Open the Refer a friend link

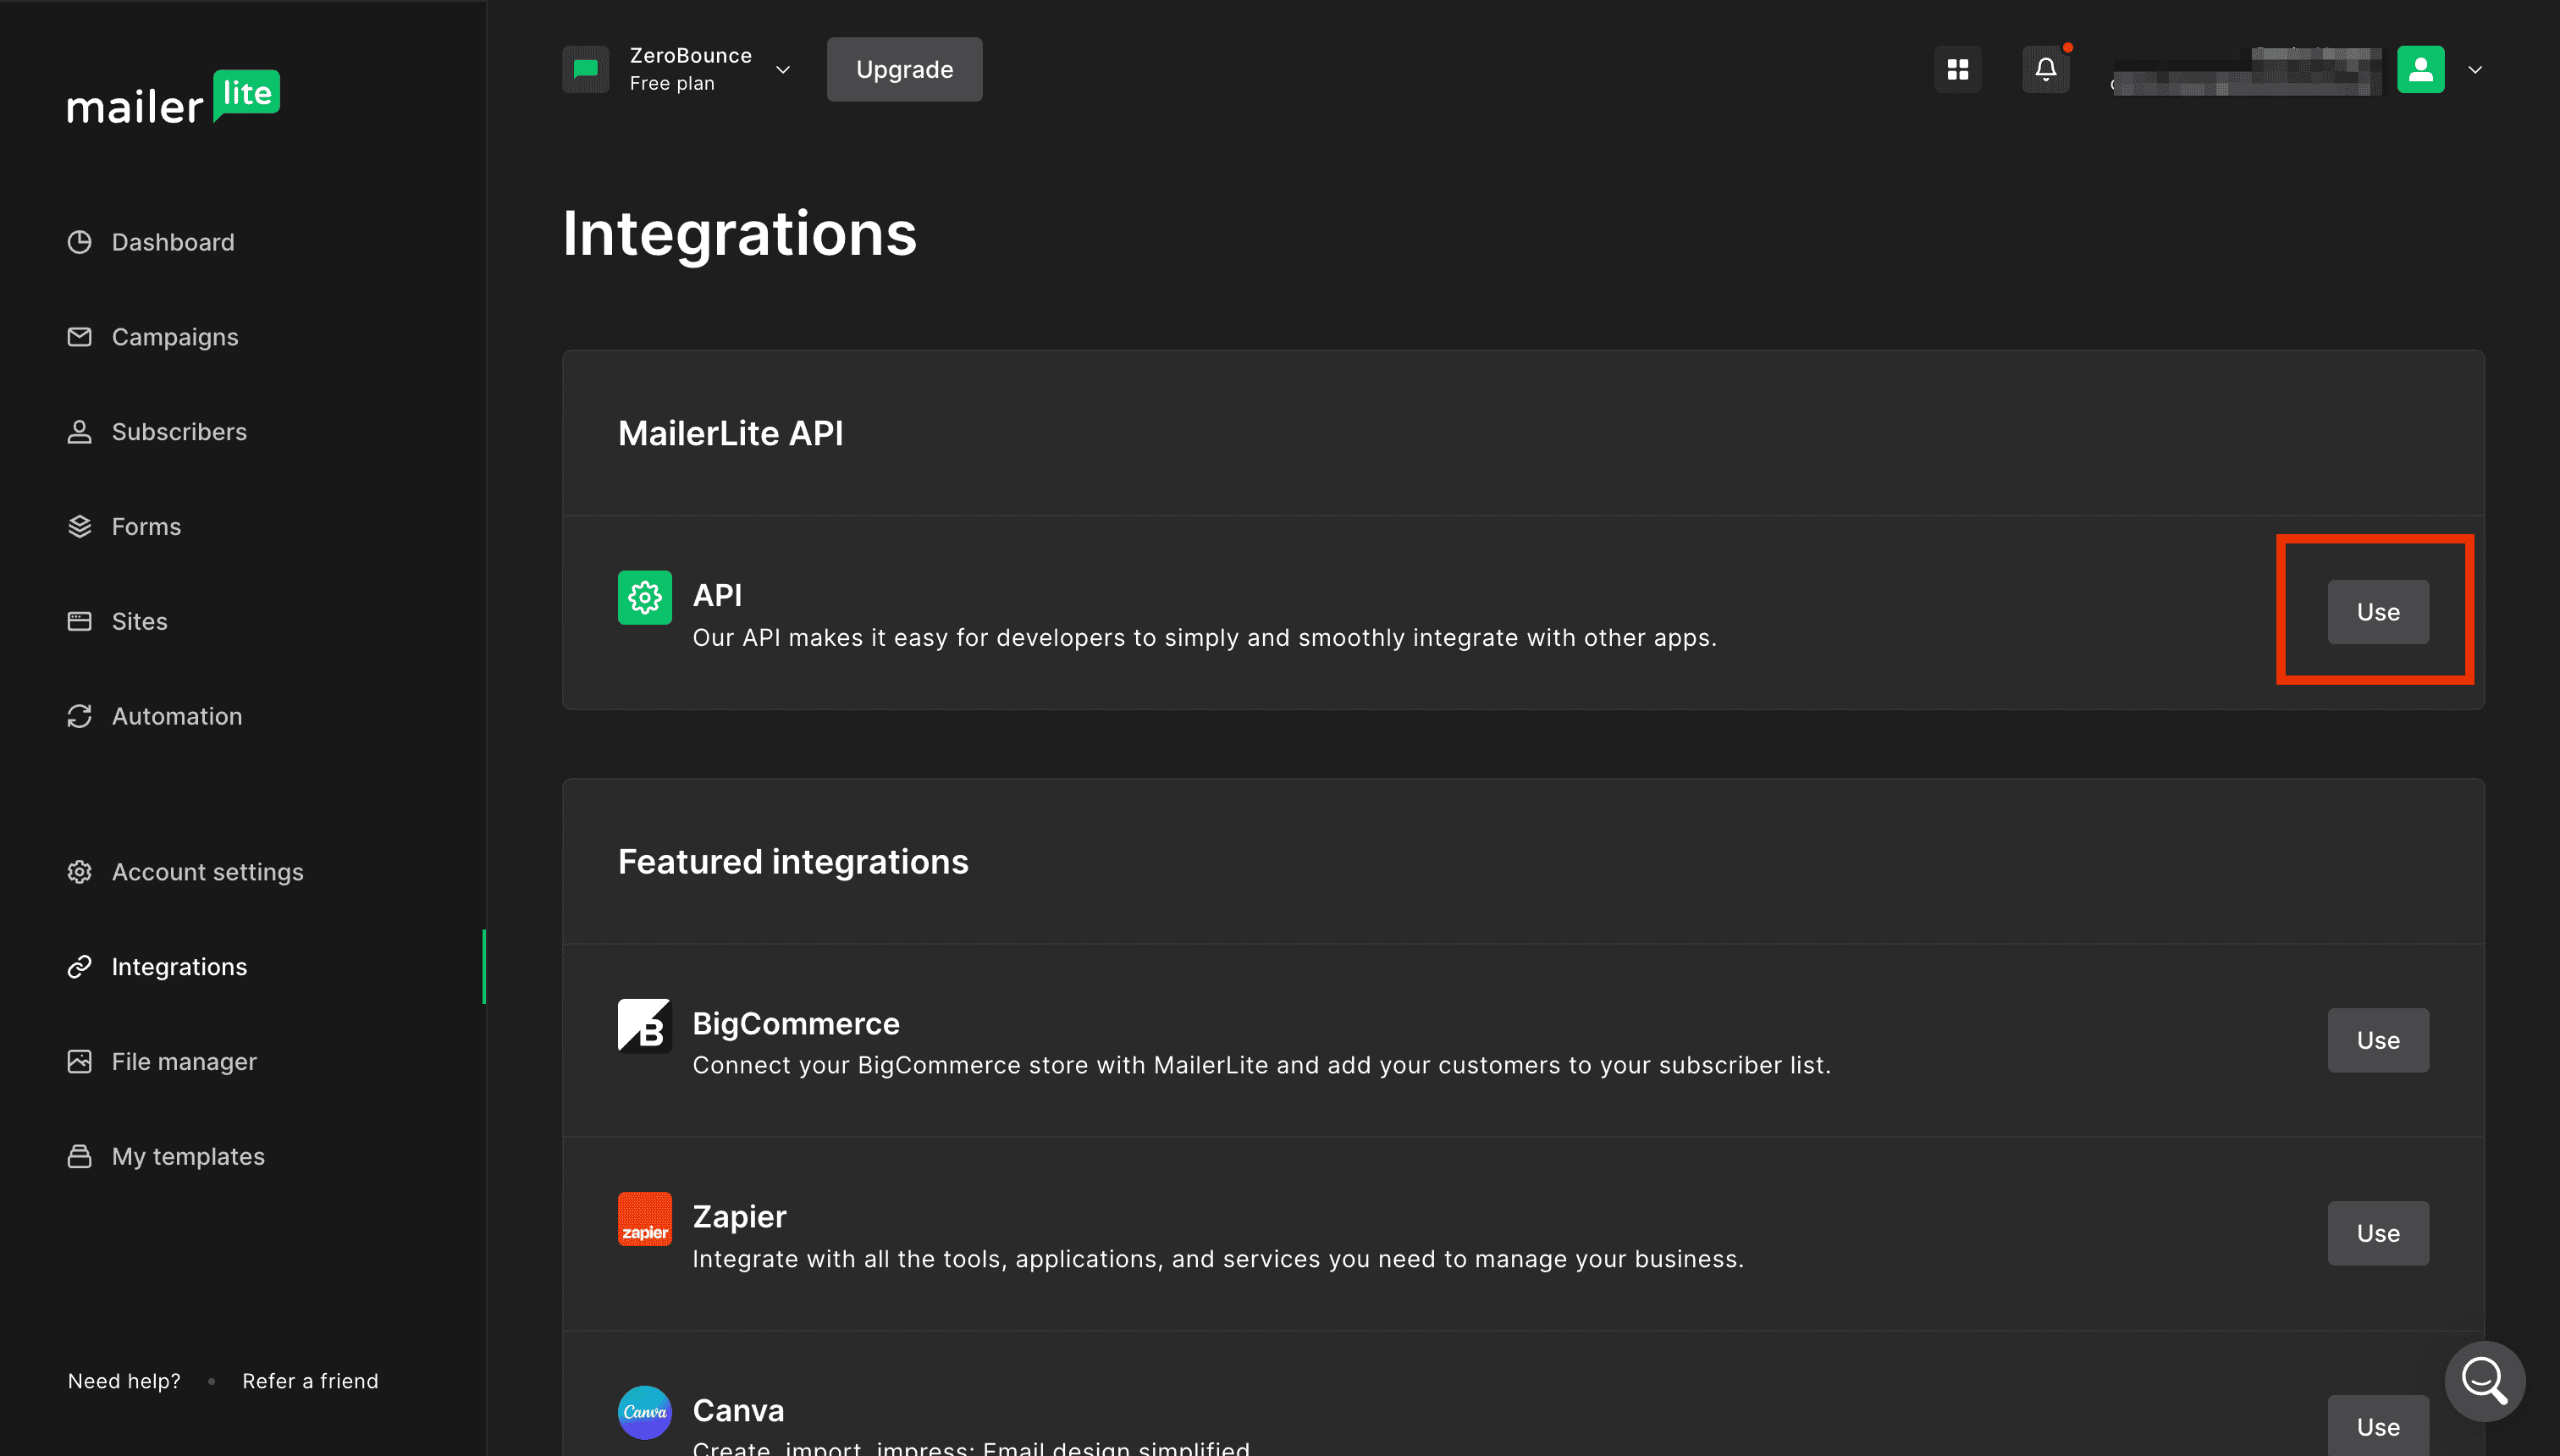point(311,1380)
